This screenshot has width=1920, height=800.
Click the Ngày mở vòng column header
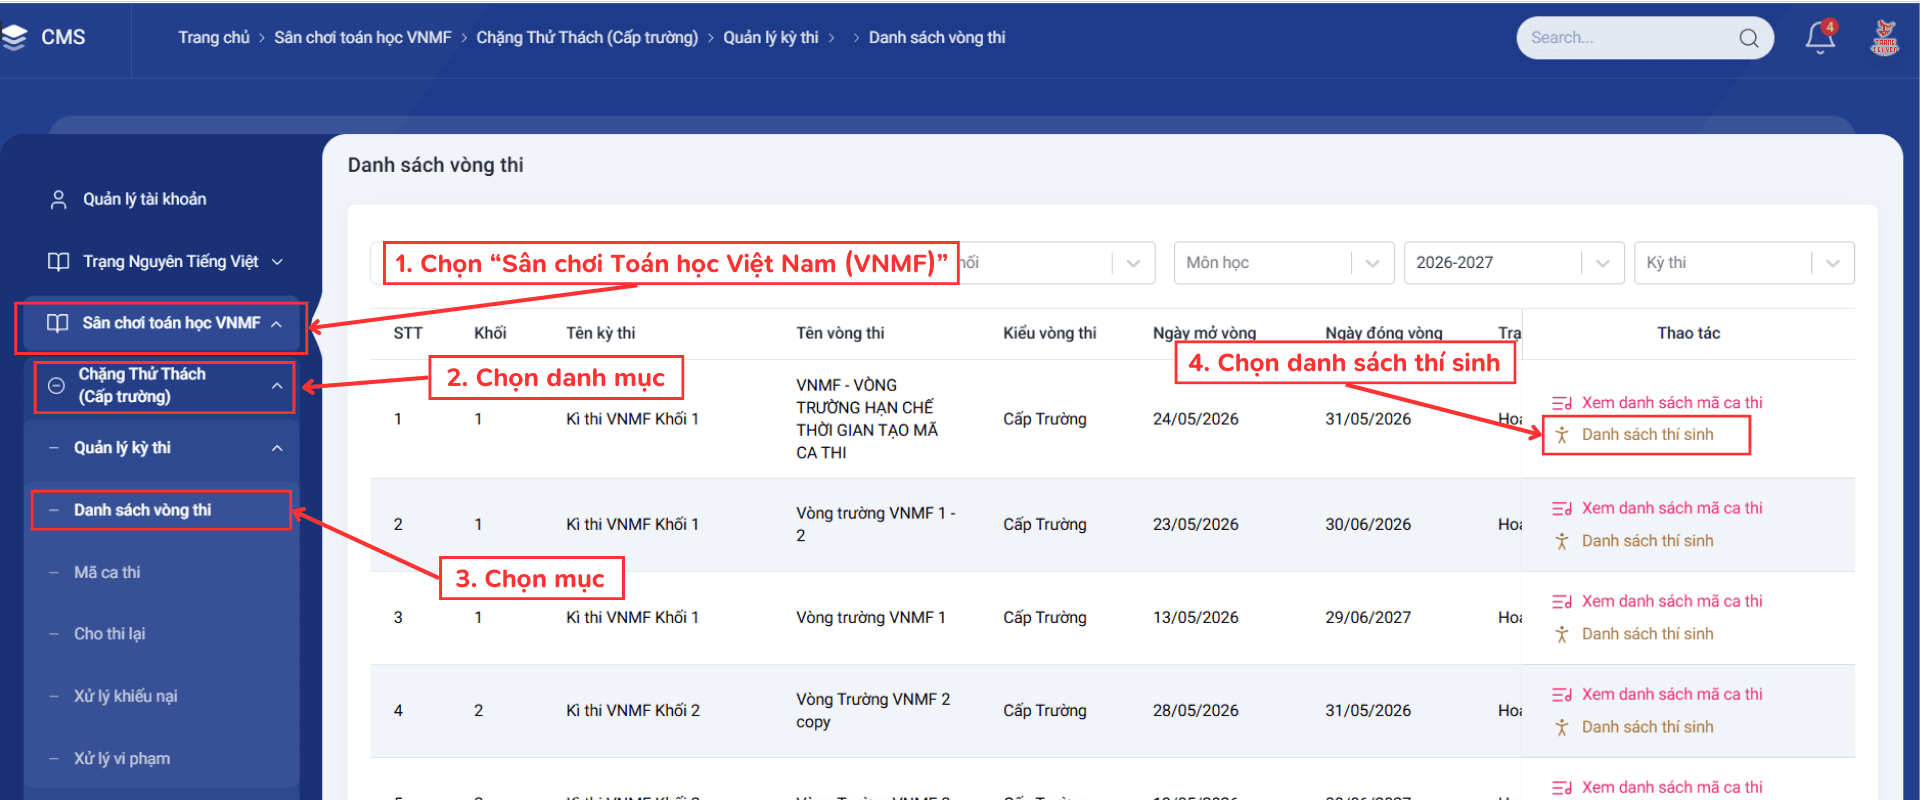[x=1204, y=334]
